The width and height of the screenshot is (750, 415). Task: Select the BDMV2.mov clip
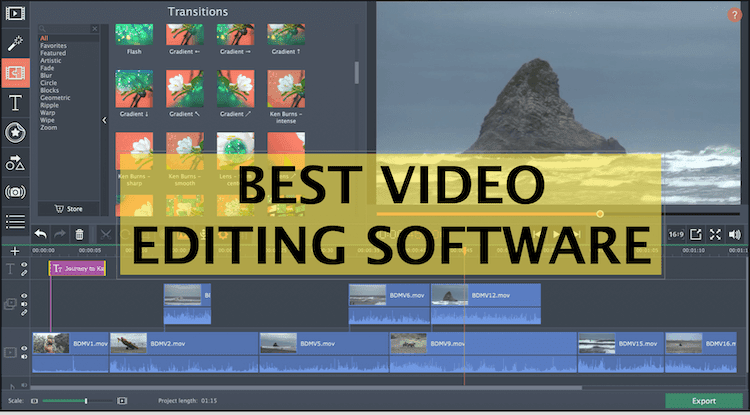184,353
